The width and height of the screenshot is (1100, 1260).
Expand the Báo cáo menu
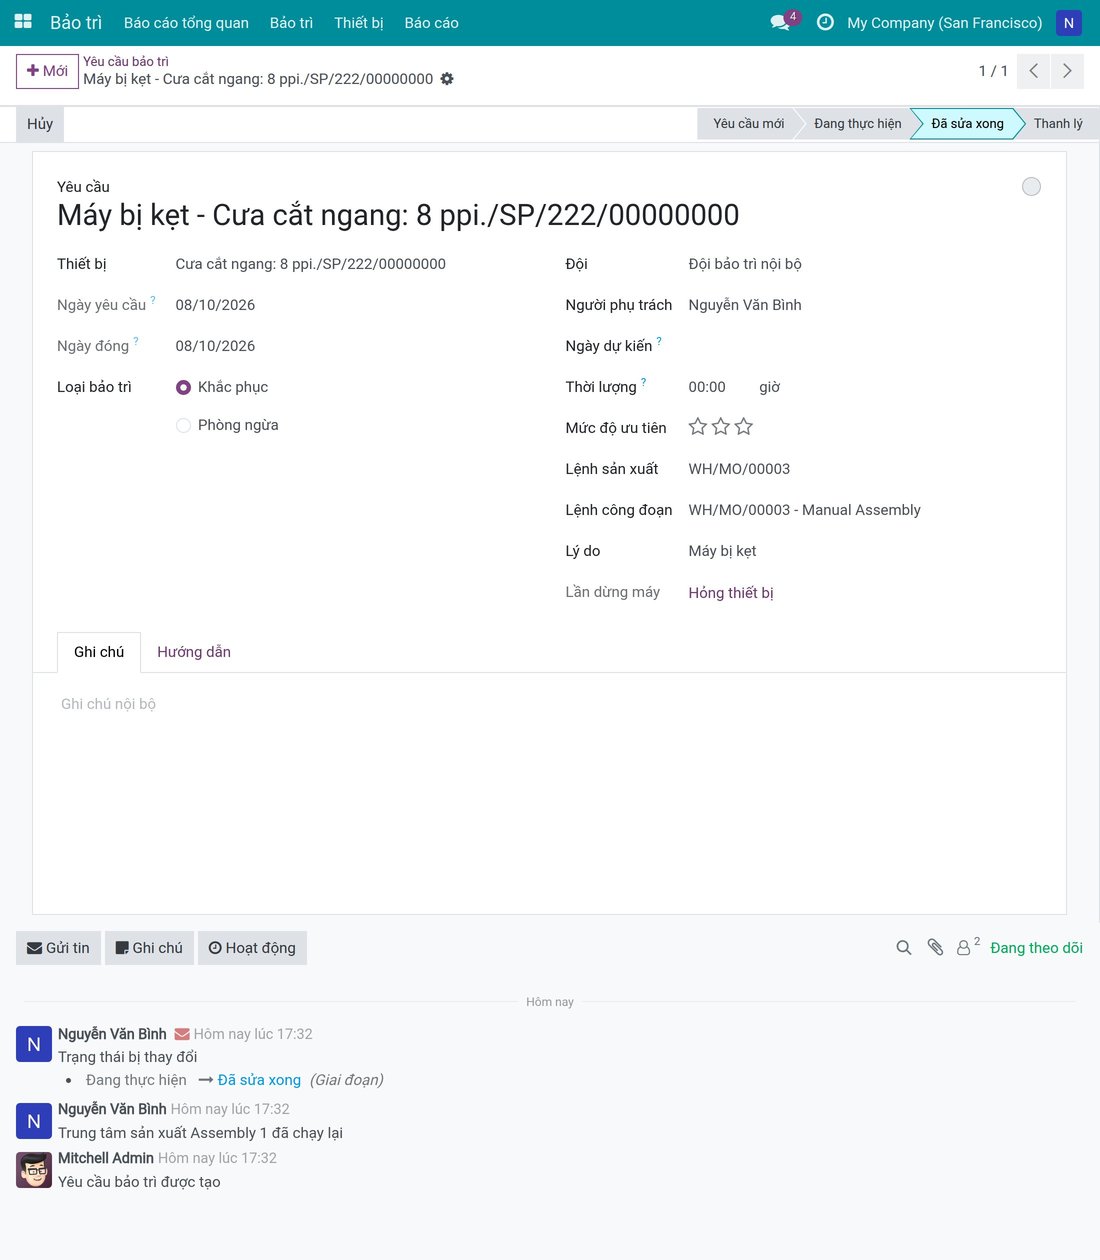point(431,23)
